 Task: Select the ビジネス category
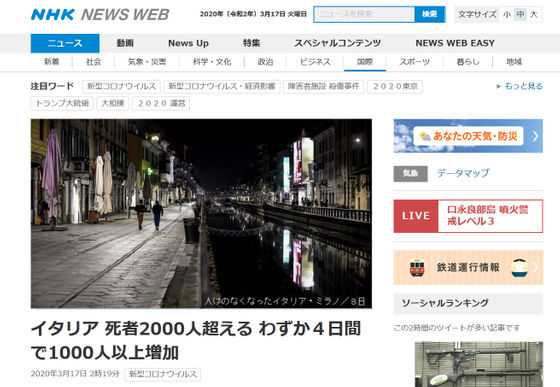point(315,62)
